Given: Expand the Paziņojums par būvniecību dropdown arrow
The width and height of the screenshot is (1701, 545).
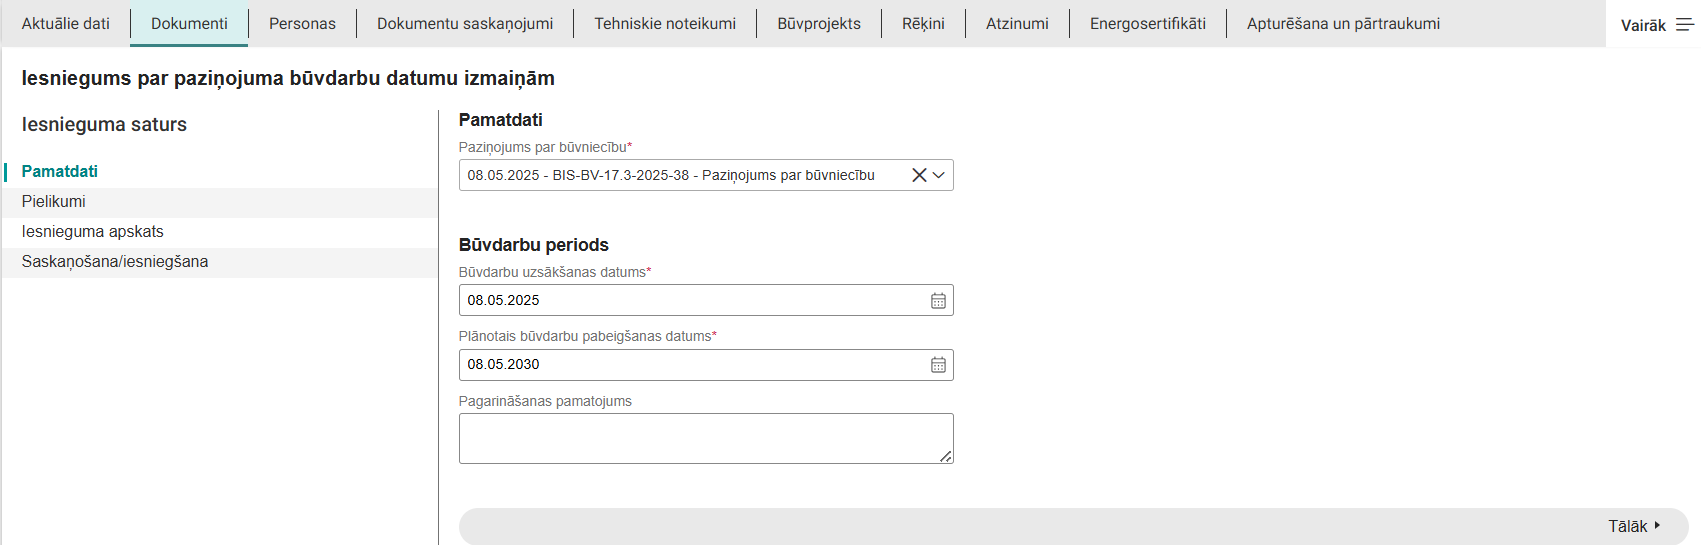Looking at the screenshot, I should click(939, 175).
